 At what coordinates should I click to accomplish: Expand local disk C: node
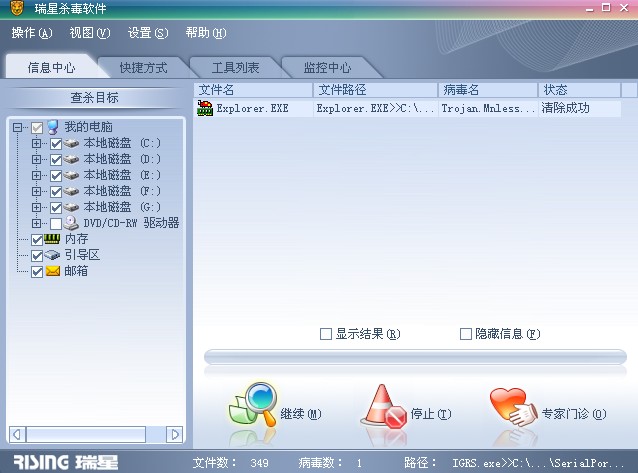[36, 144]
